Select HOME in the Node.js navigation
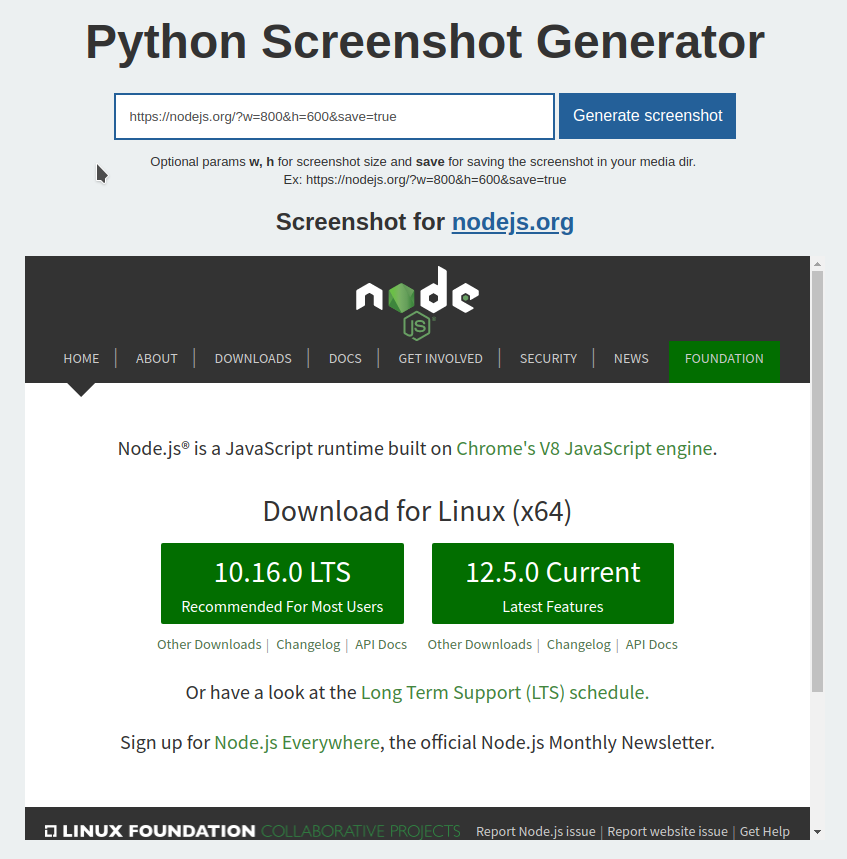The image size is (847, 859). tap(81, 358)
